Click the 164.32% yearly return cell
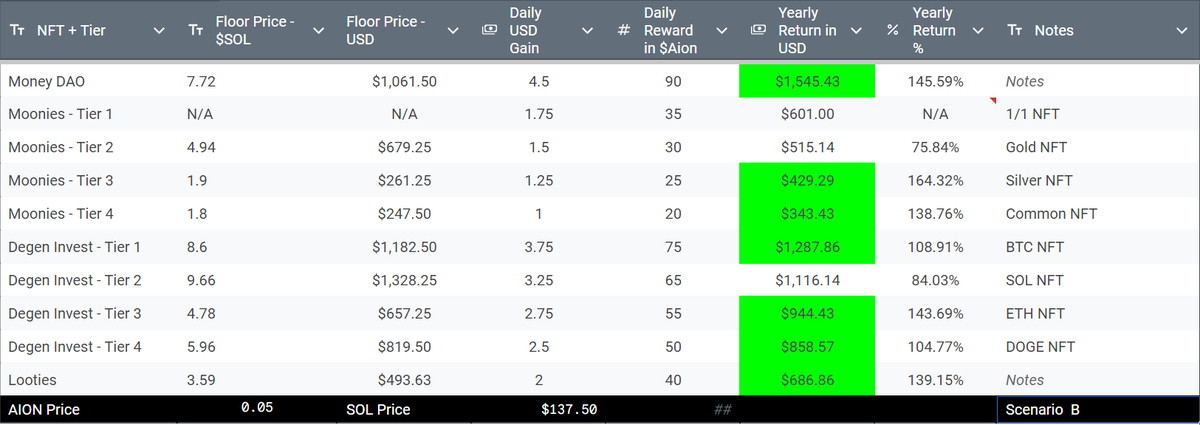 point(936,181)
